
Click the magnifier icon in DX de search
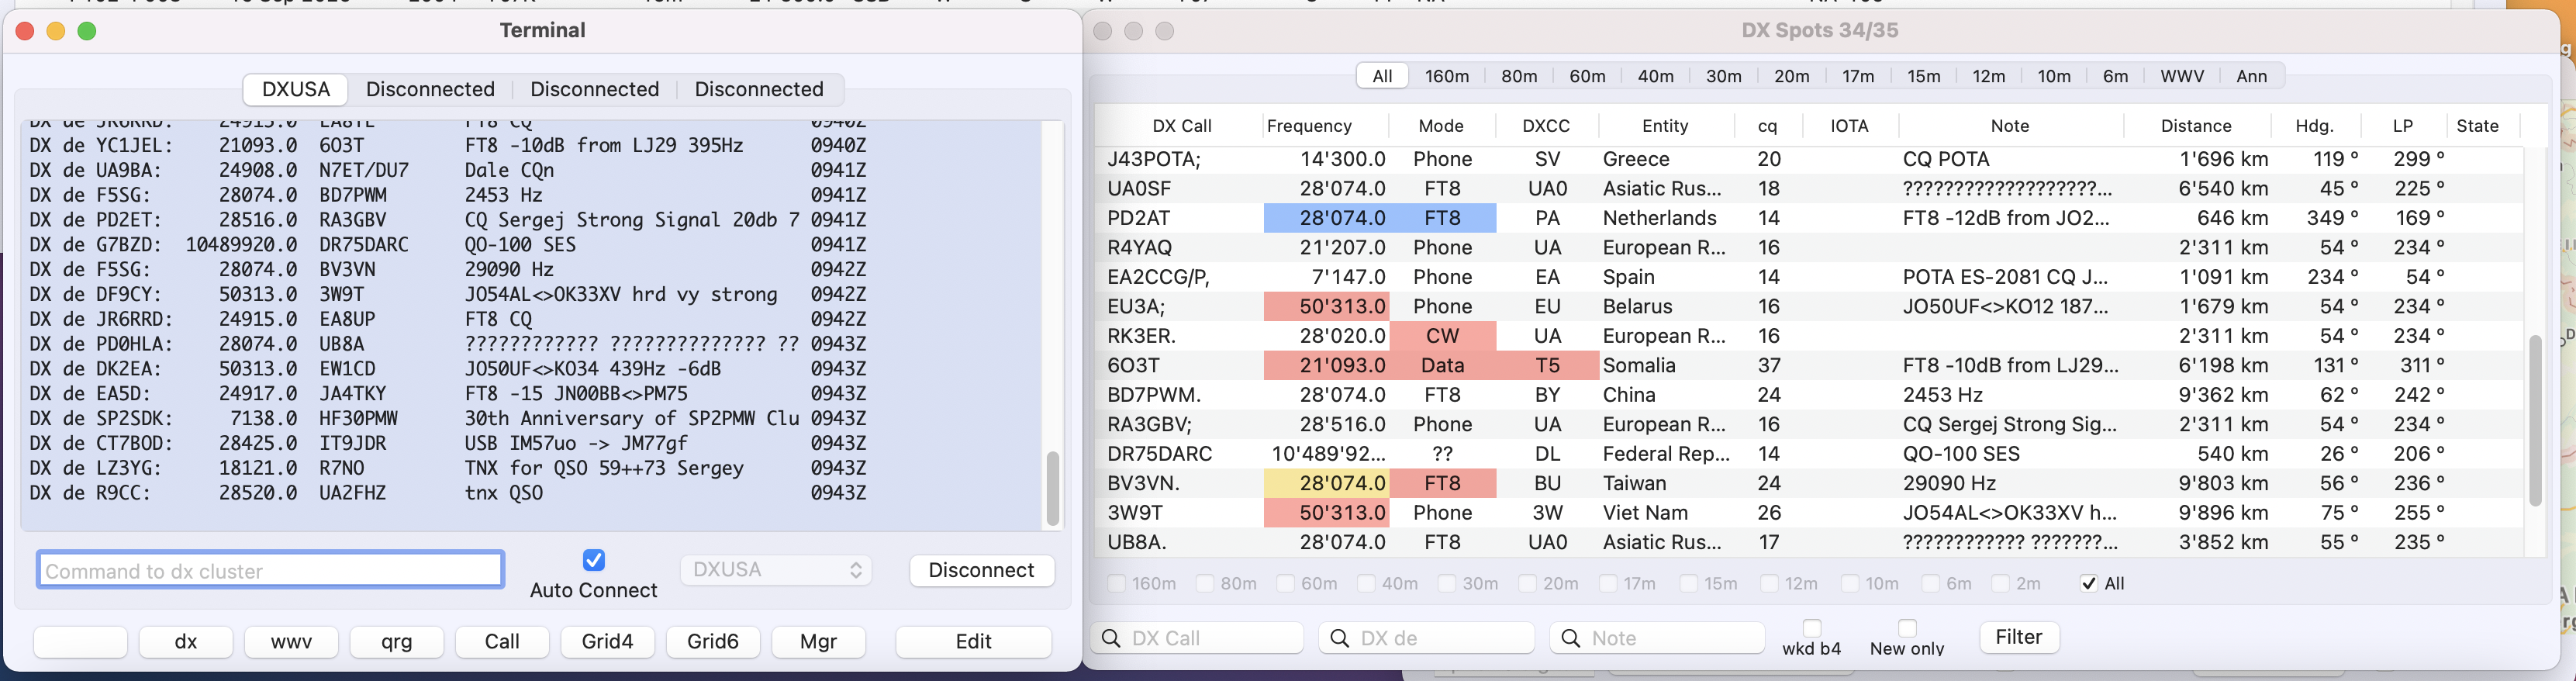coord(1340,638)
